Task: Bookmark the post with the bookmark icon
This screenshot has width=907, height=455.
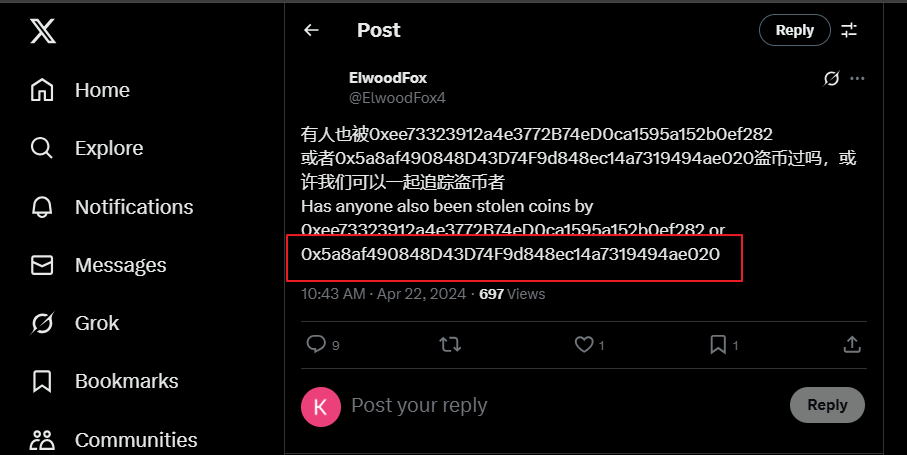Action: click(x=718, y=344)
